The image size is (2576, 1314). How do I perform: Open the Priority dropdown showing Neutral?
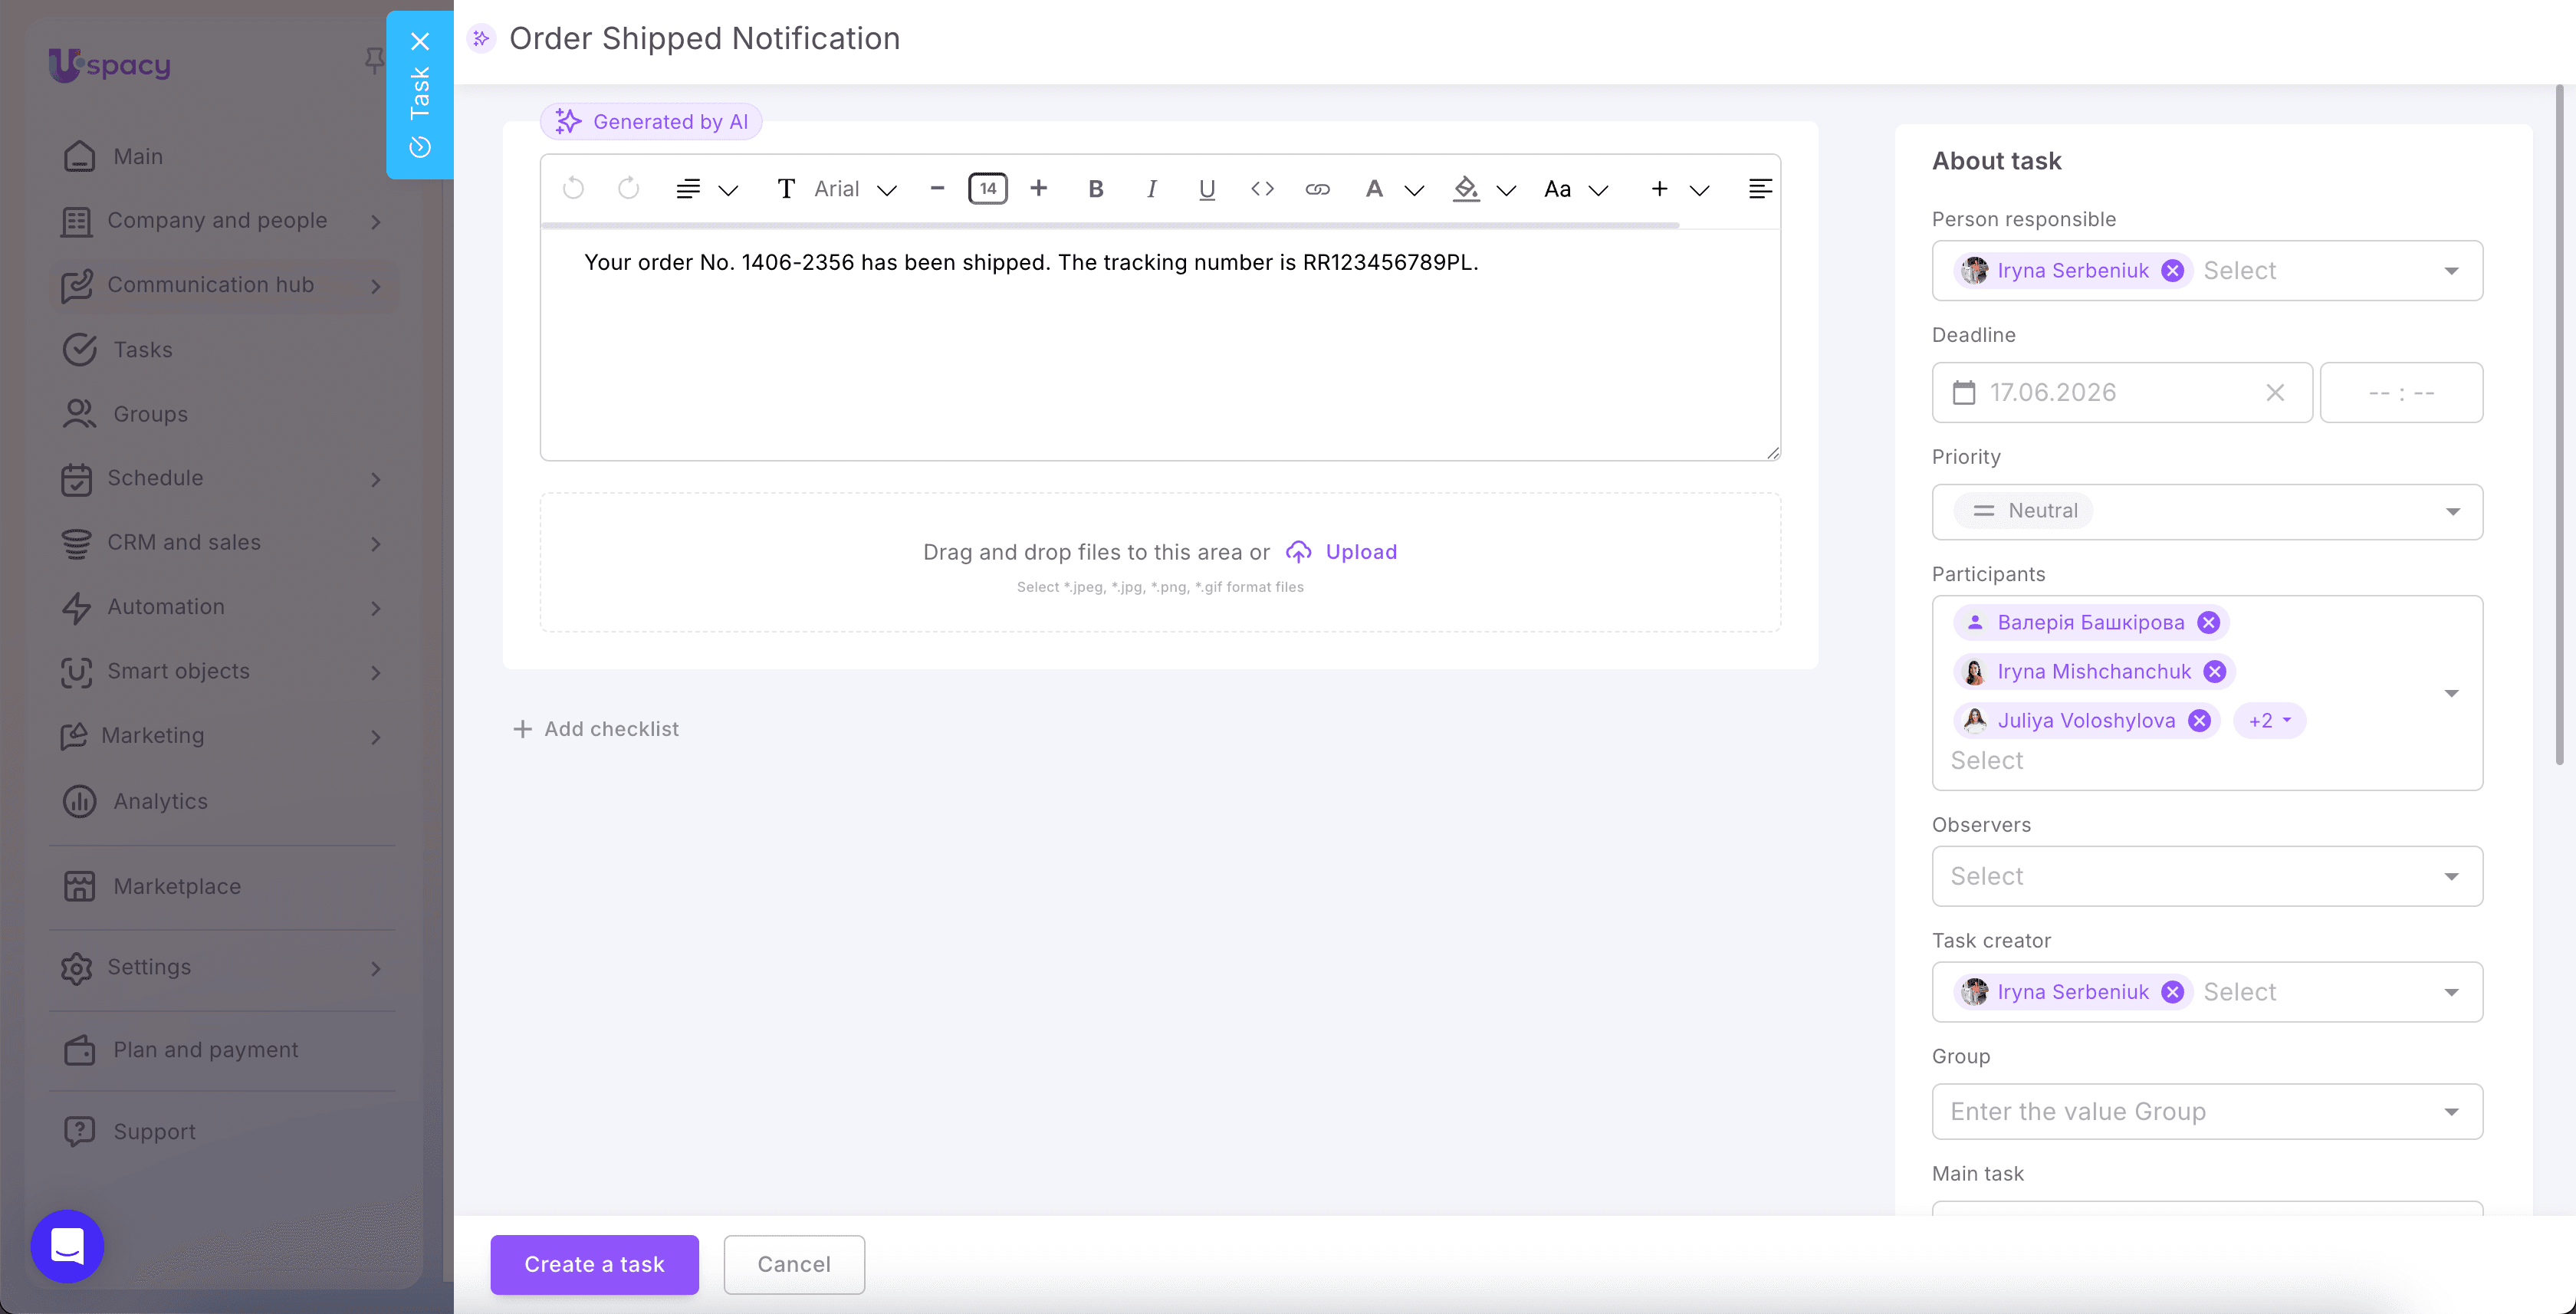tap(2207, 512)
